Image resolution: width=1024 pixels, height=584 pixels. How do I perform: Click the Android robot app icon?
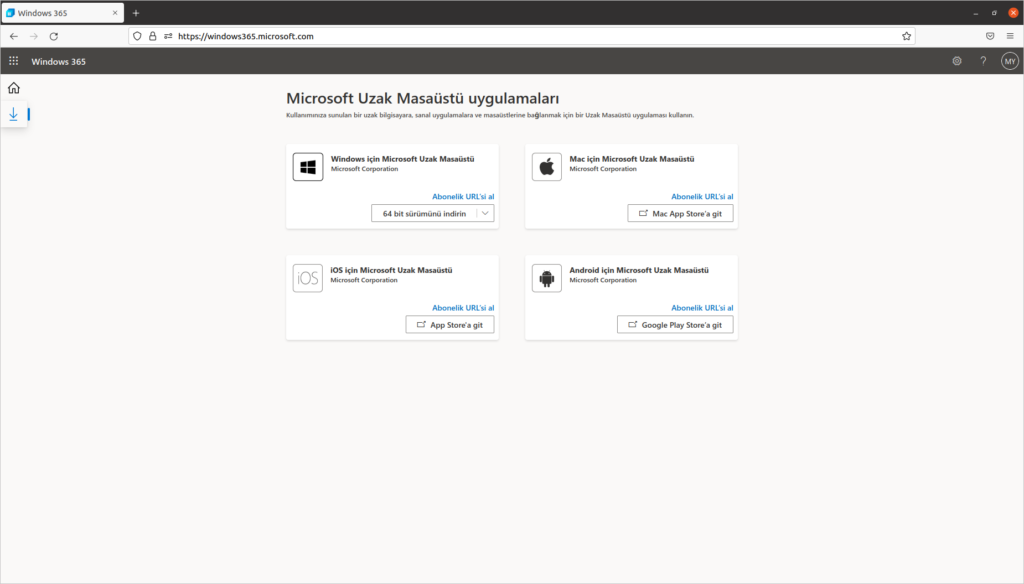point(547,278)
